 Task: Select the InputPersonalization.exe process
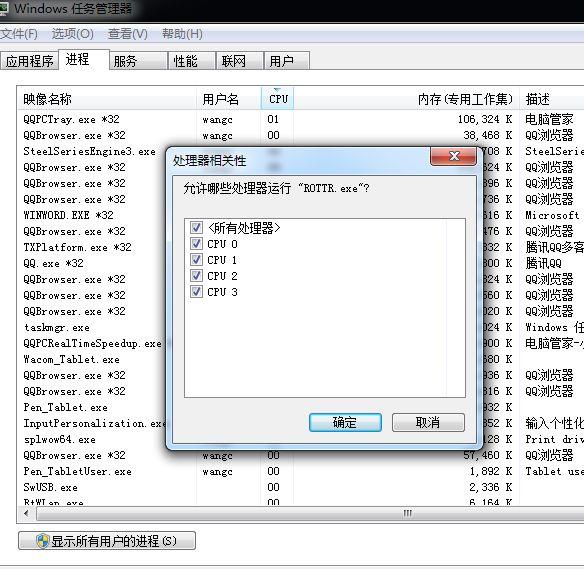coord(95,423)
